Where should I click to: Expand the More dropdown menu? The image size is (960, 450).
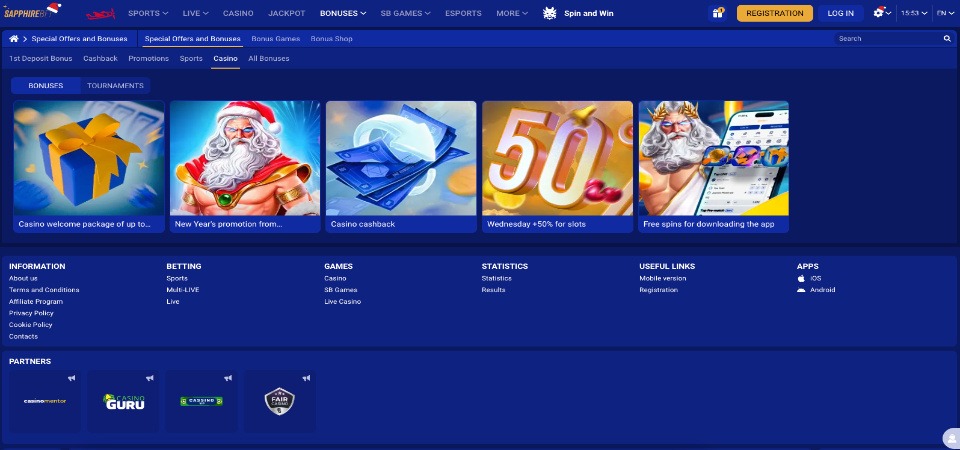click(512, 13)
